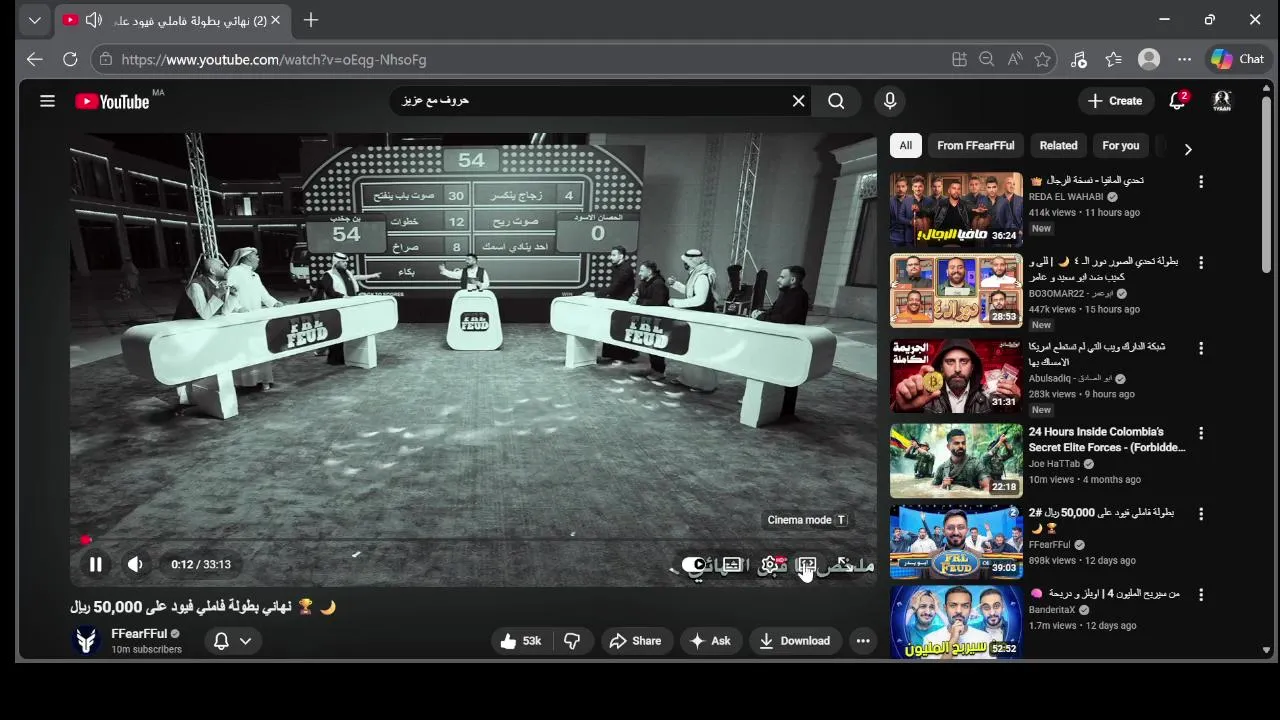Switch to Cinema mode
This screenshot has height=720, width=1280.
point(807,566)
